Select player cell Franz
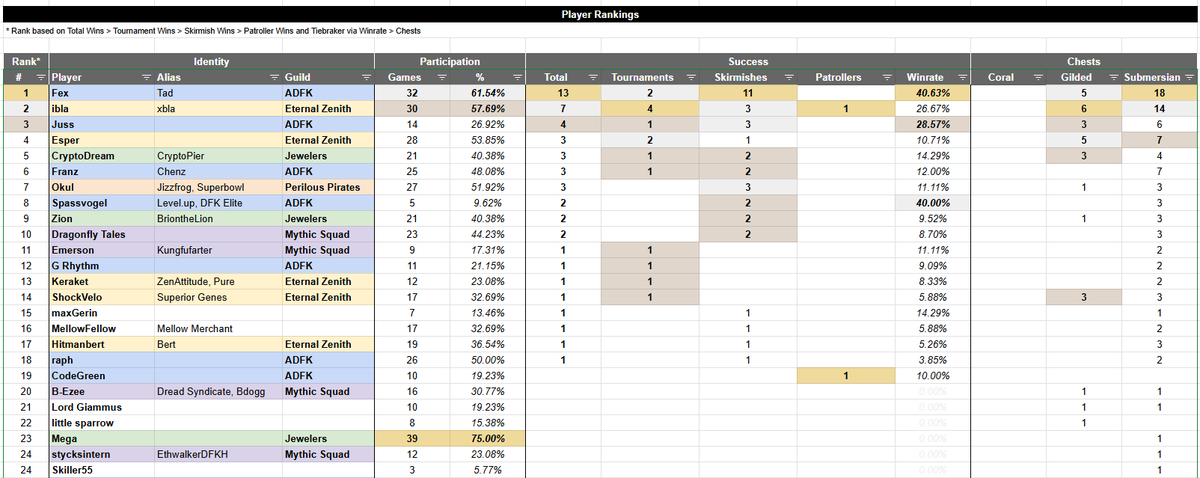1200x478 pixels. pos(101,171)
